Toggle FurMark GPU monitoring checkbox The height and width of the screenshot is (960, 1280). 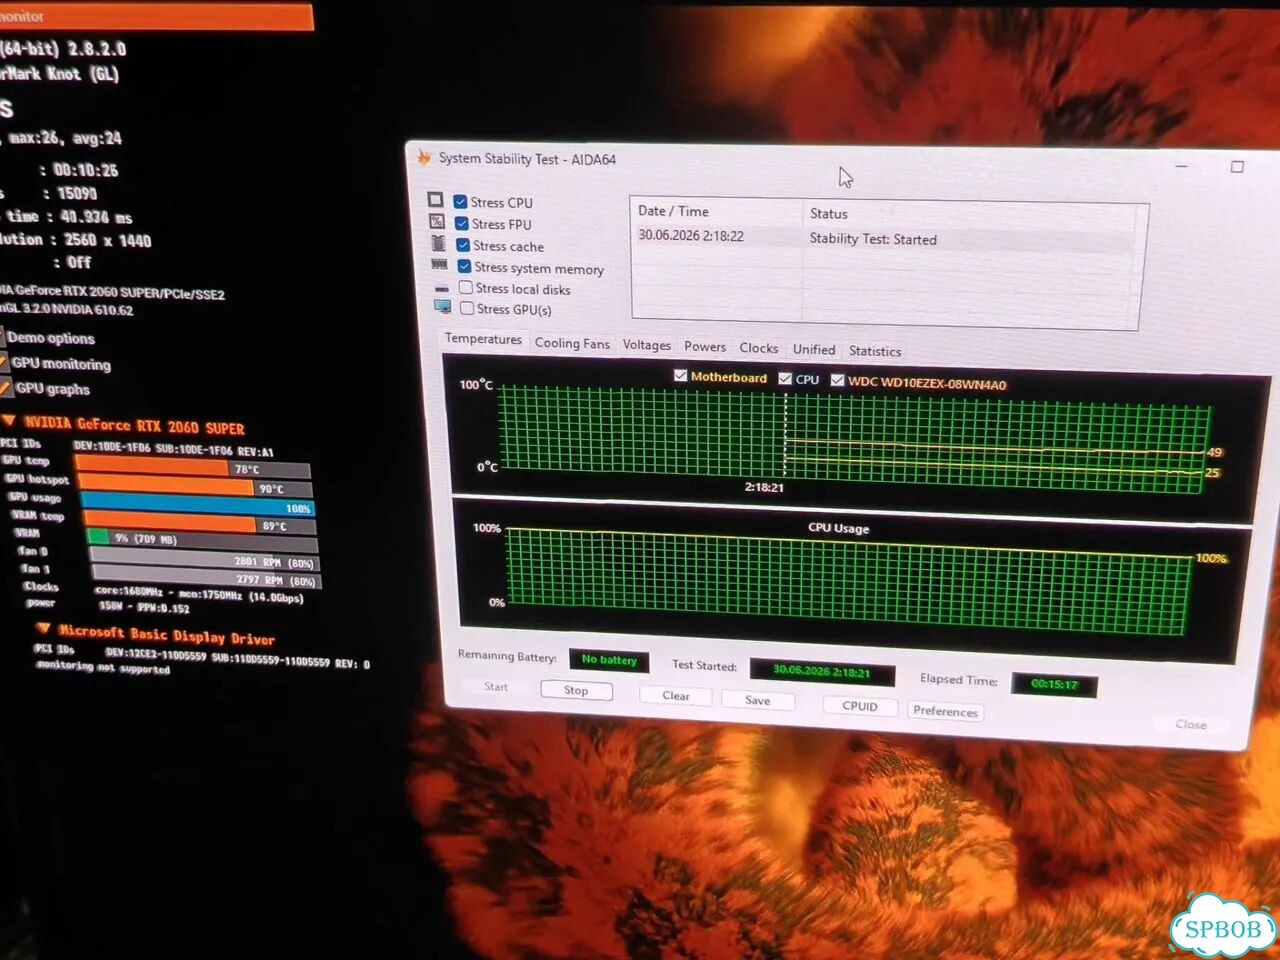tap(4, 362)
